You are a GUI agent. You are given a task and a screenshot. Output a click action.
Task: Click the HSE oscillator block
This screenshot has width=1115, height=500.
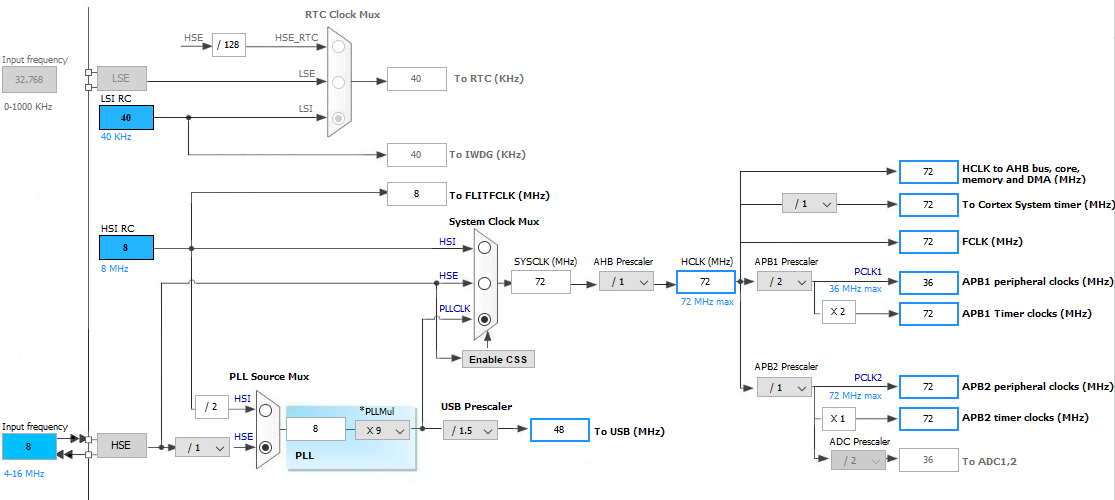(x=122, y=446)
